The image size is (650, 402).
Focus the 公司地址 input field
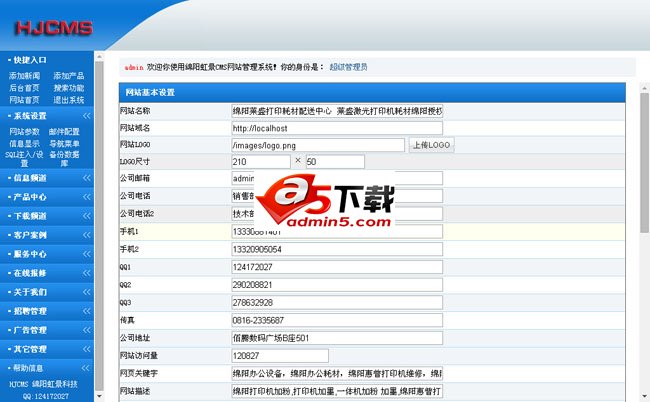(337, 338)
